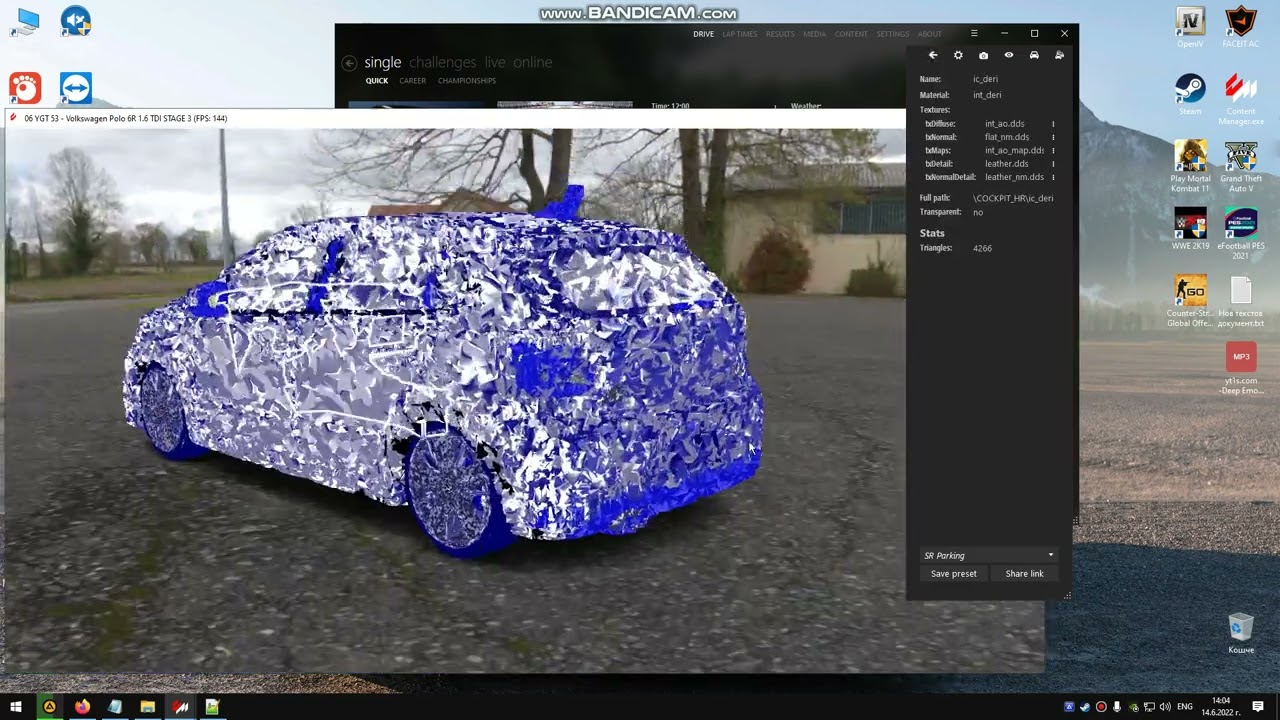Open options for txMaps int_ao_map.dds texture
1280x720 pixels.
tap(1053, 150)
